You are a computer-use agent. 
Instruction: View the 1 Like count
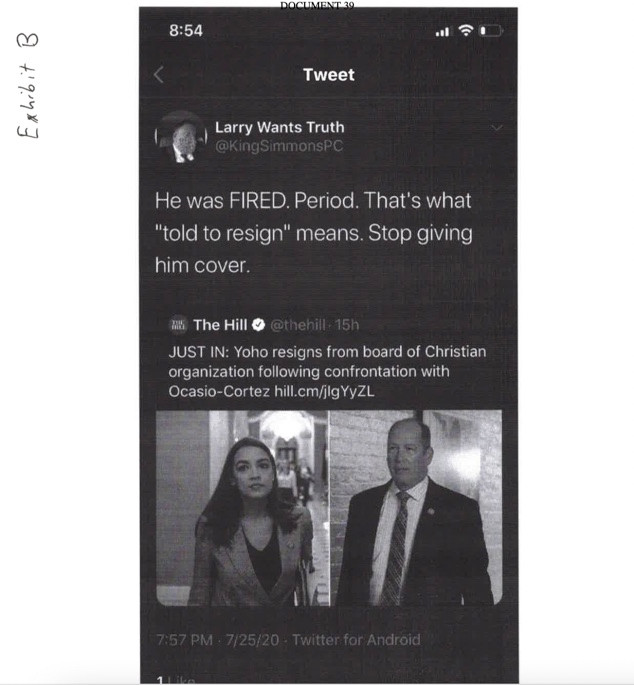coord(176,680)
